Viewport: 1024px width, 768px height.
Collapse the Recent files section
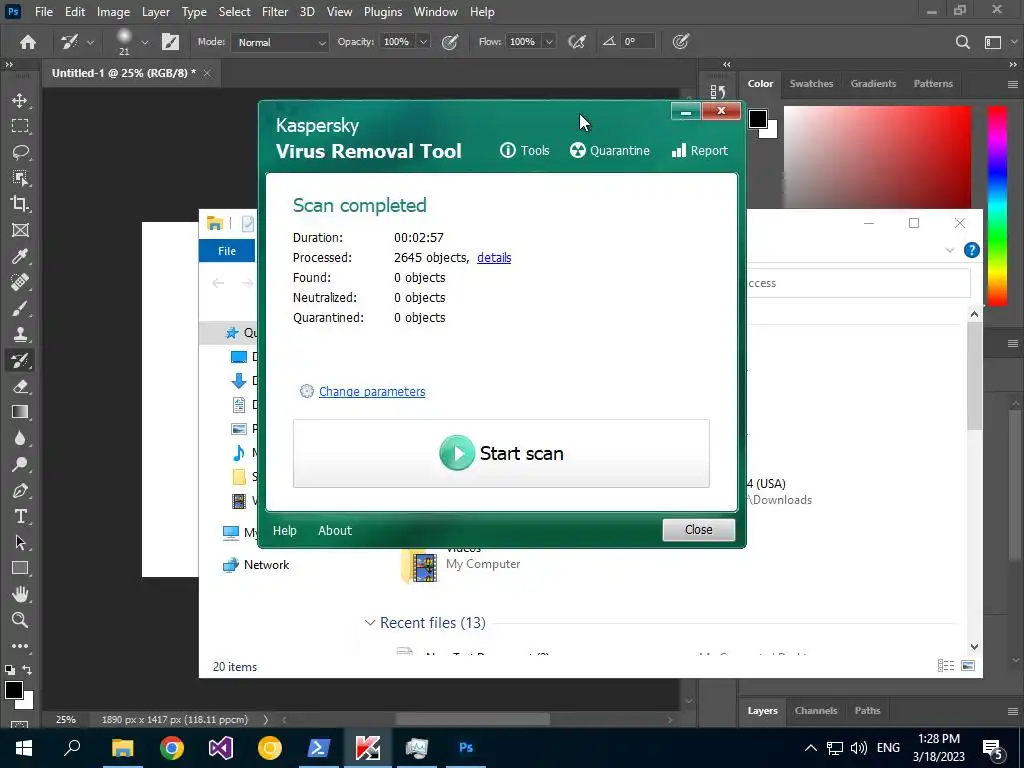(370, 622)
